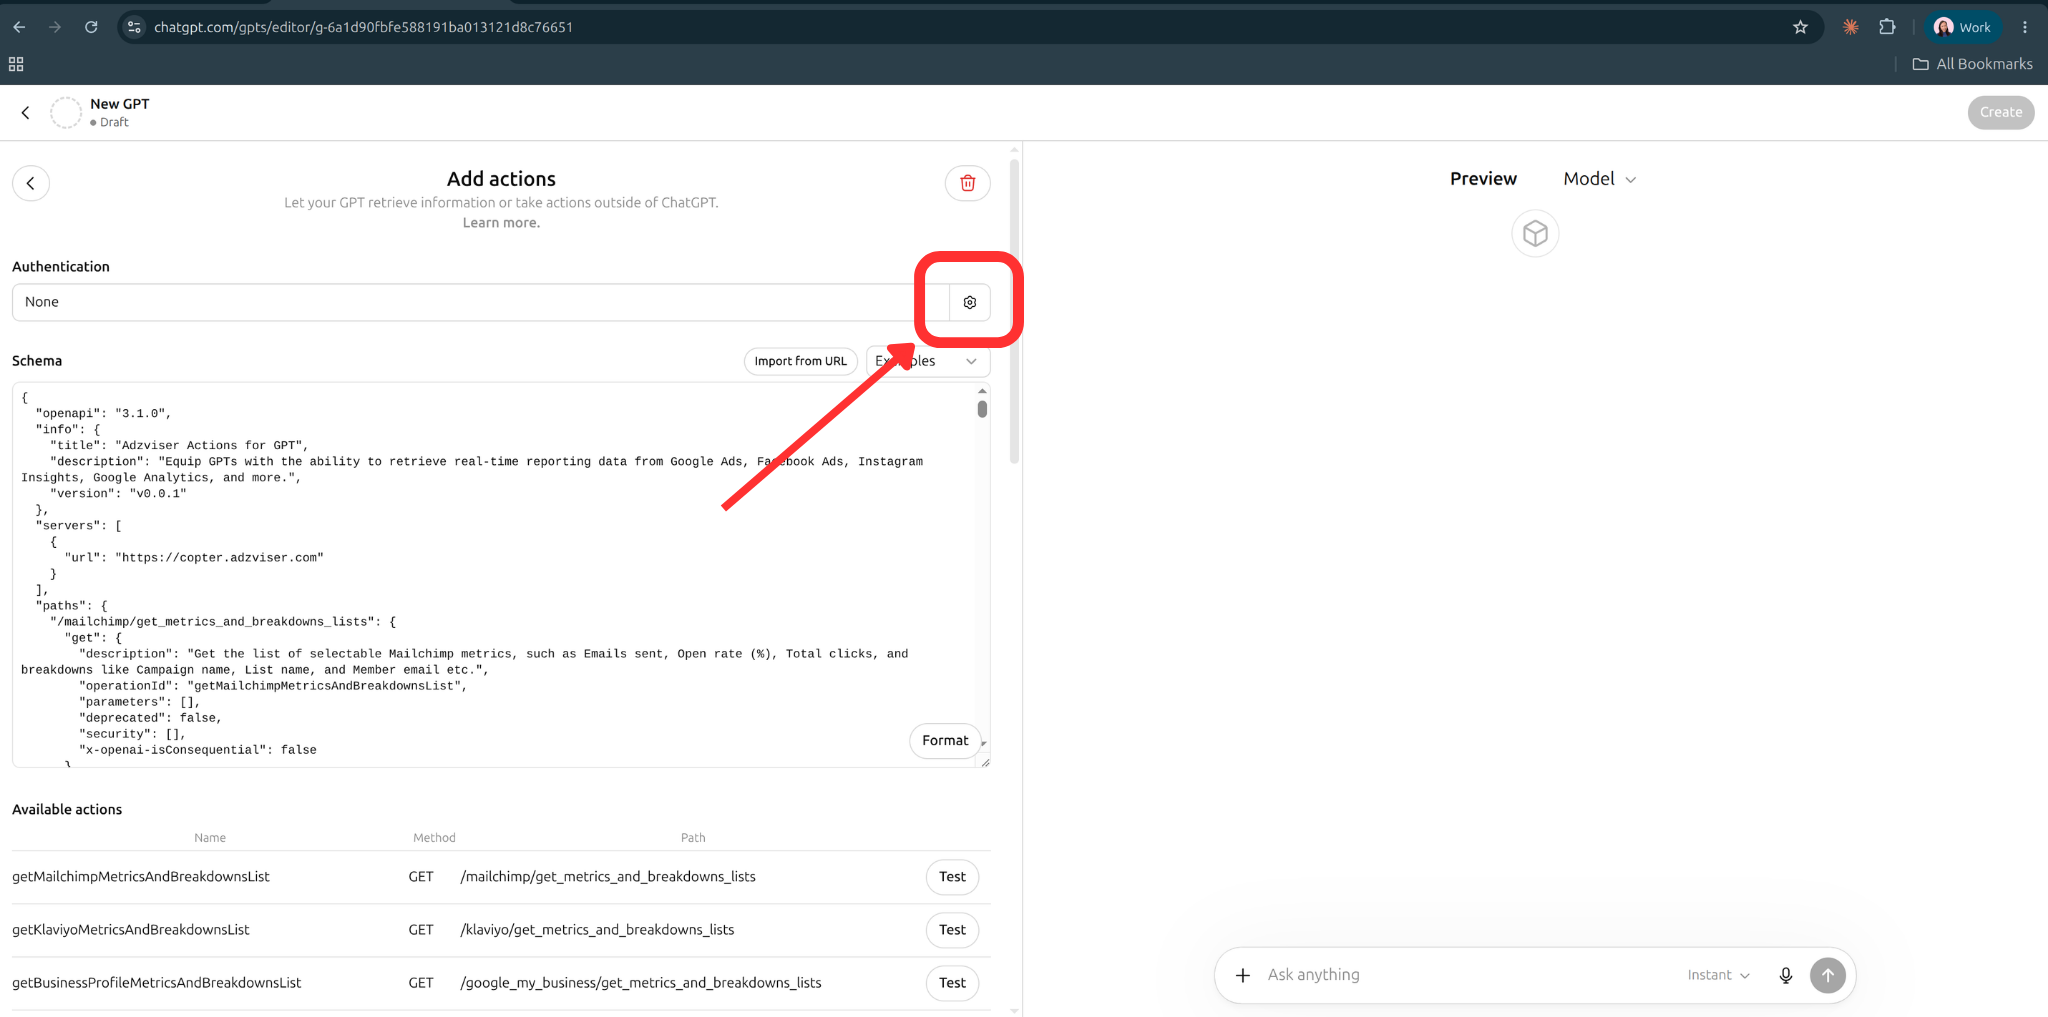Click the browser forward arrow

[x=55, y=27]
